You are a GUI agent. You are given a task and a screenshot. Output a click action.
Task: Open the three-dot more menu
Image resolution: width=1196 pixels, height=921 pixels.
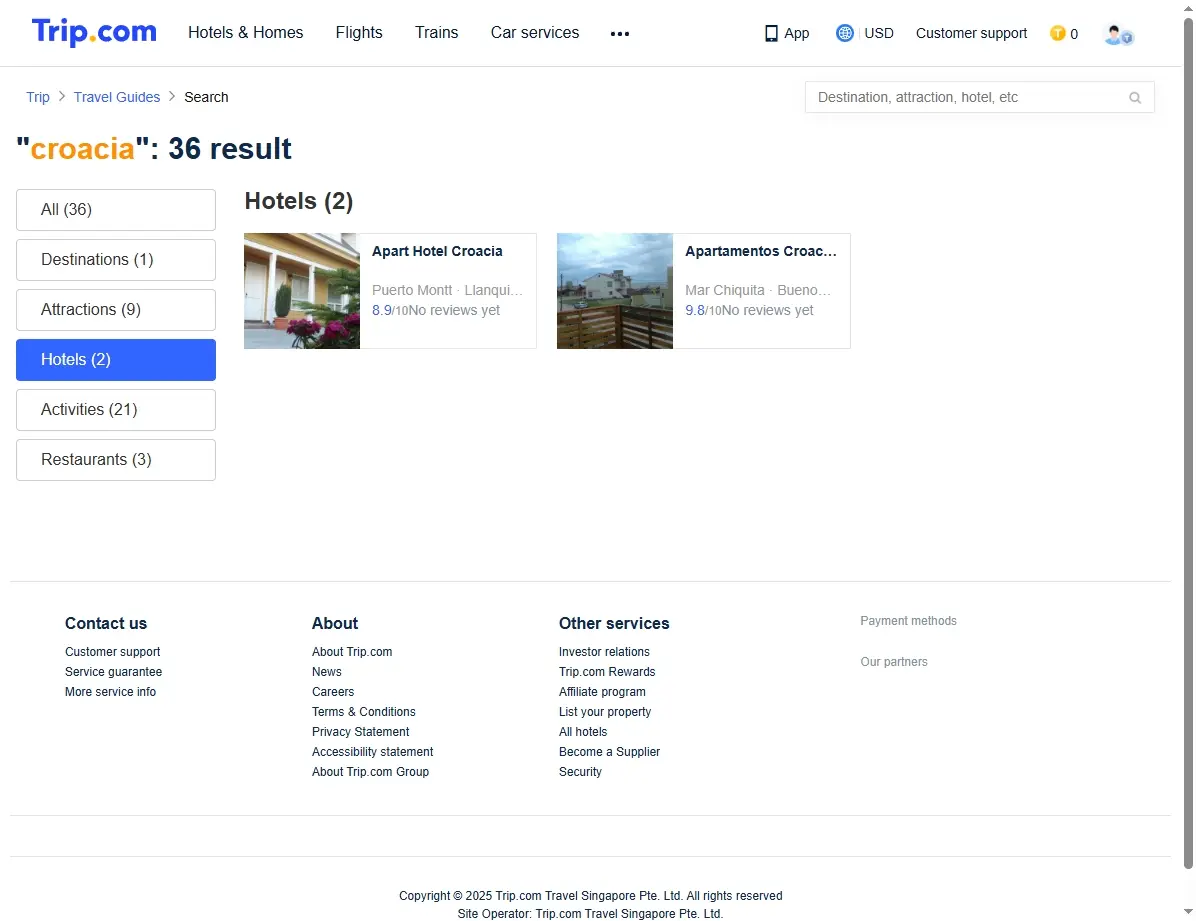[x=619, y=34]
